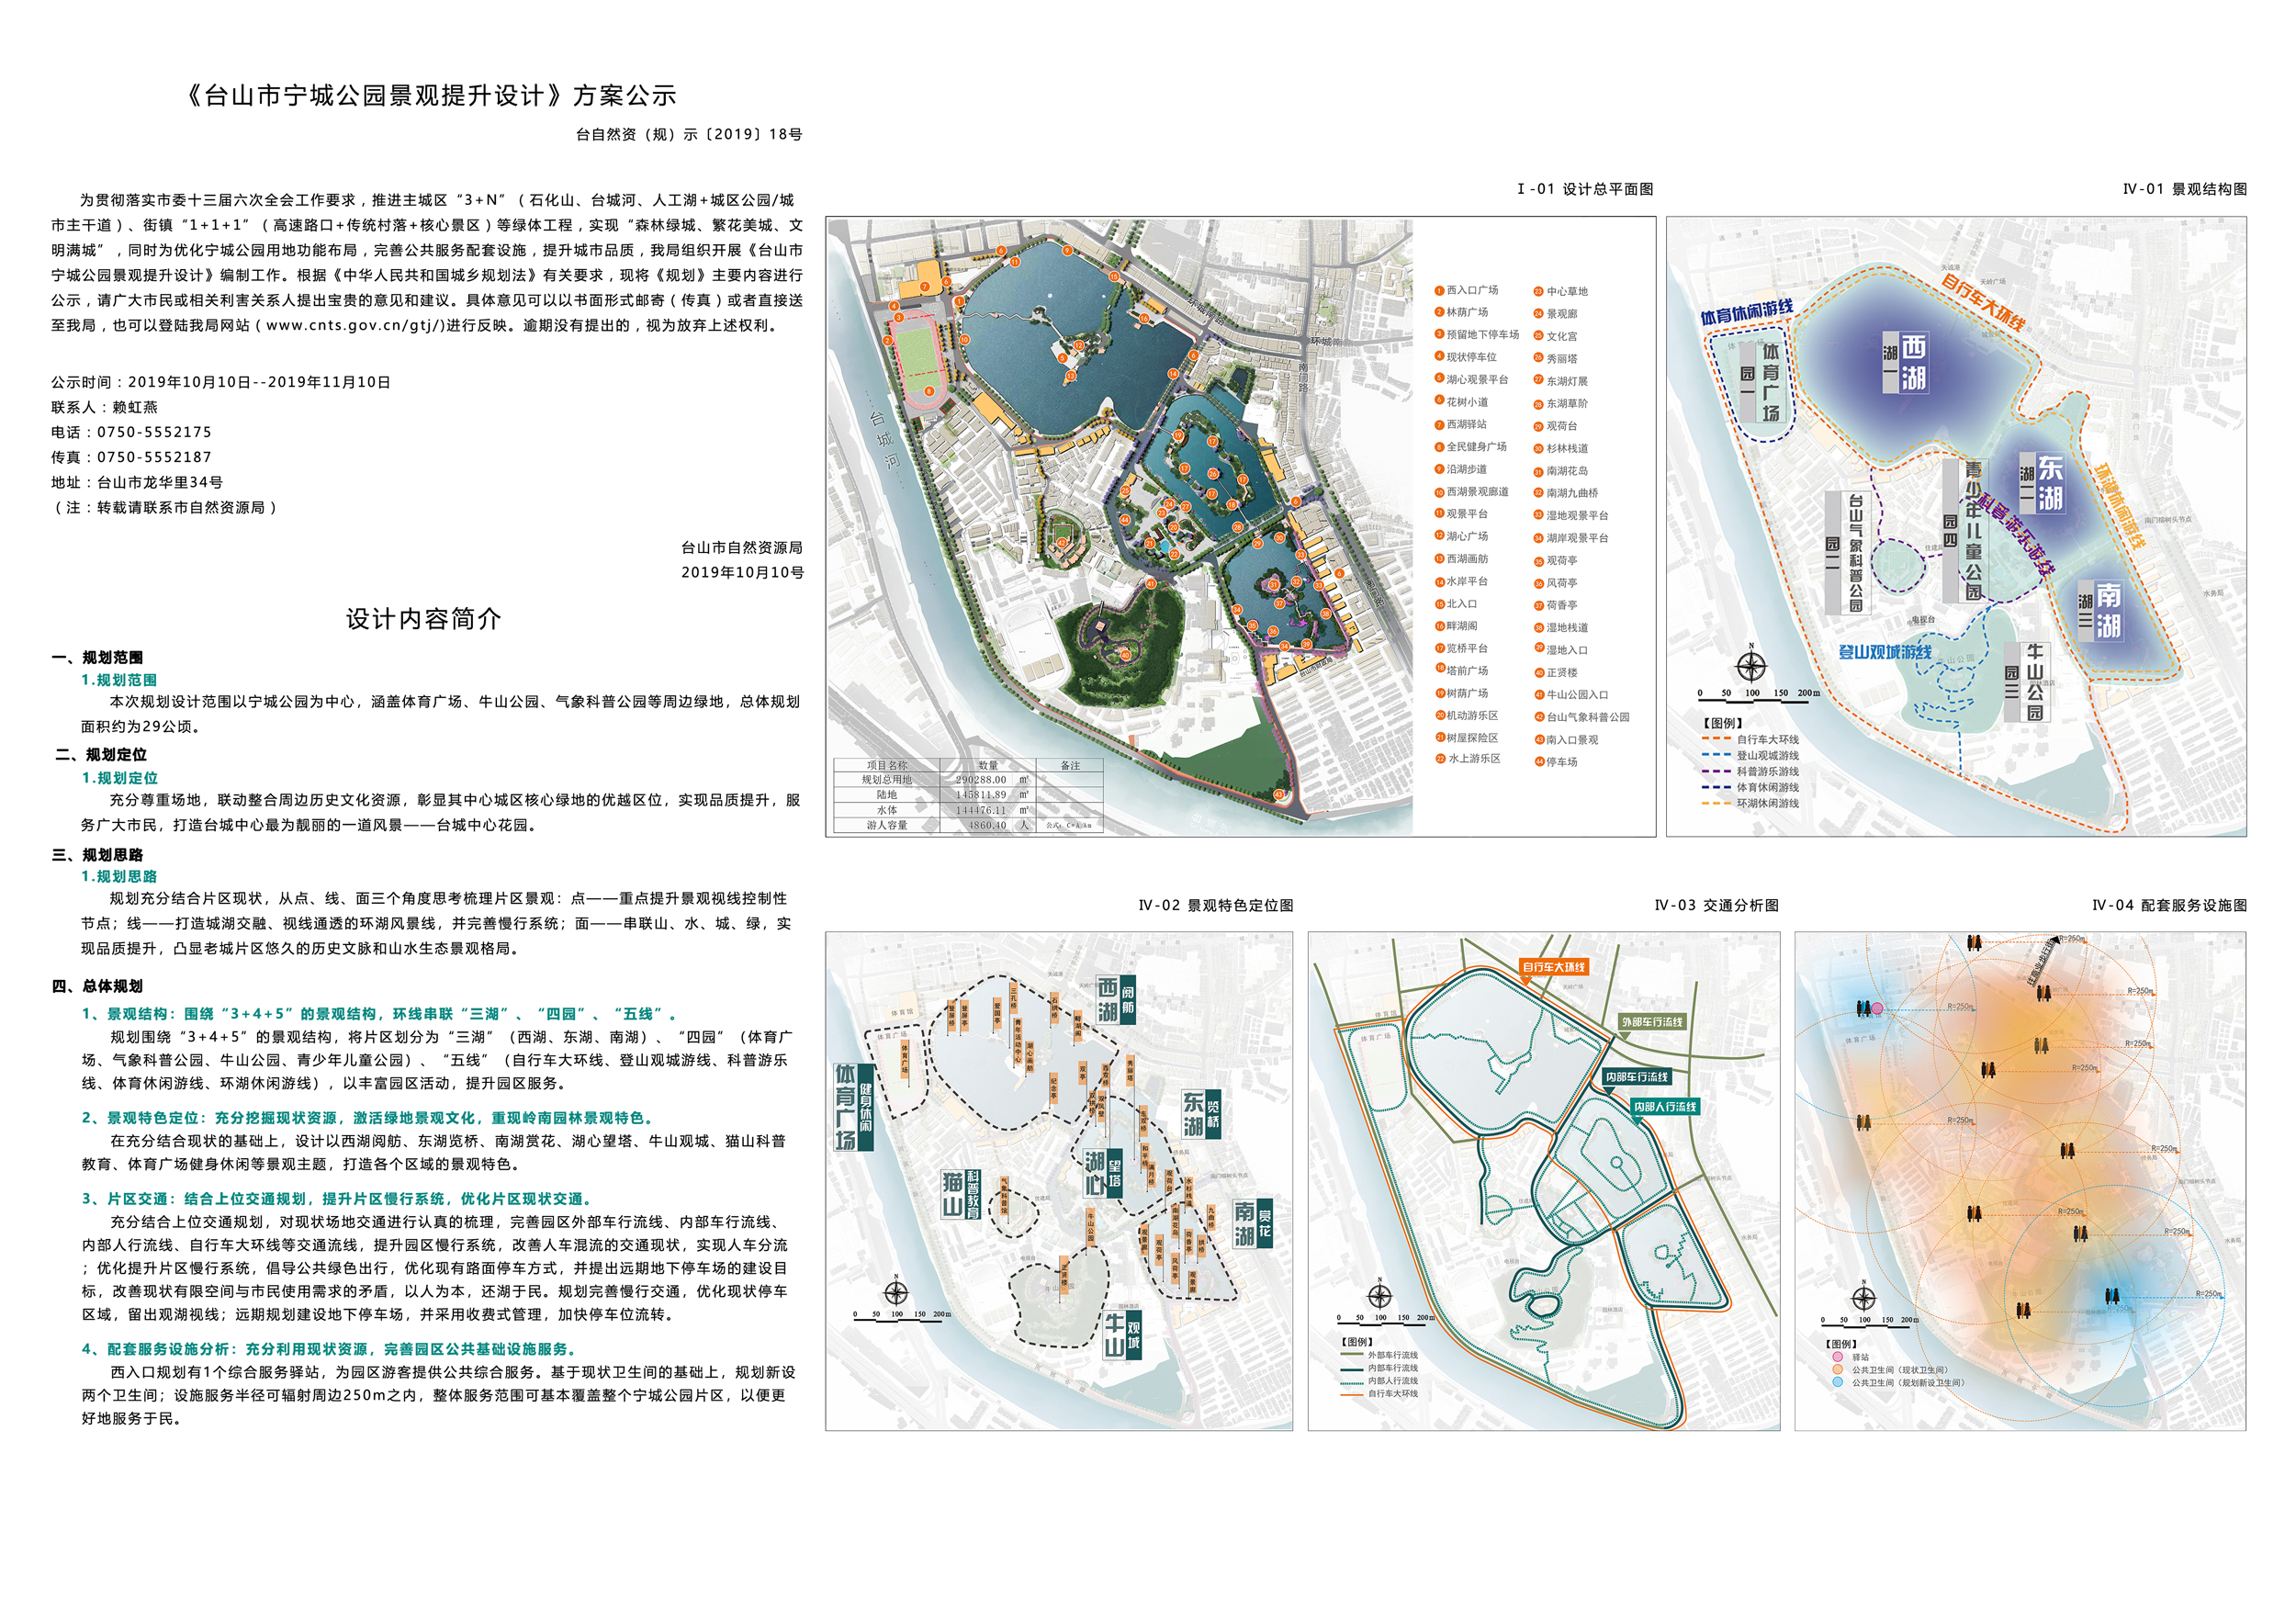
Task: Click legend marker 1 beside 西入口广场
Action: point(1439,290)
